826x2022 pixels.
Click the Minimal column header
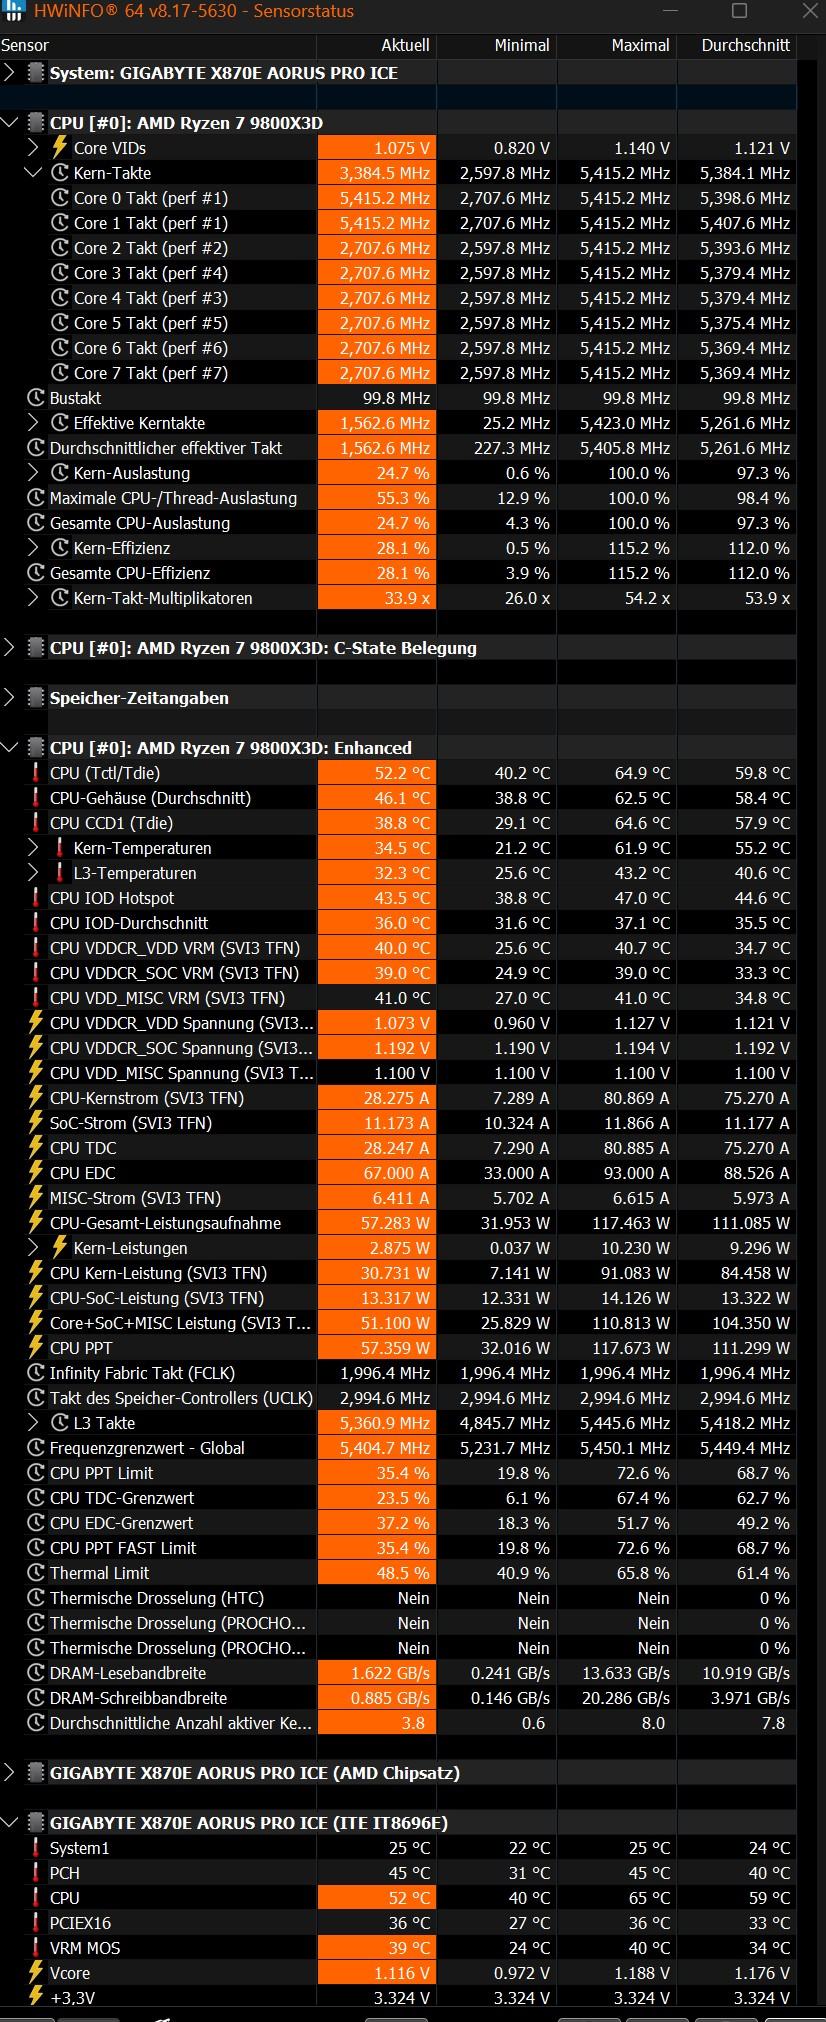pos(496,45)
